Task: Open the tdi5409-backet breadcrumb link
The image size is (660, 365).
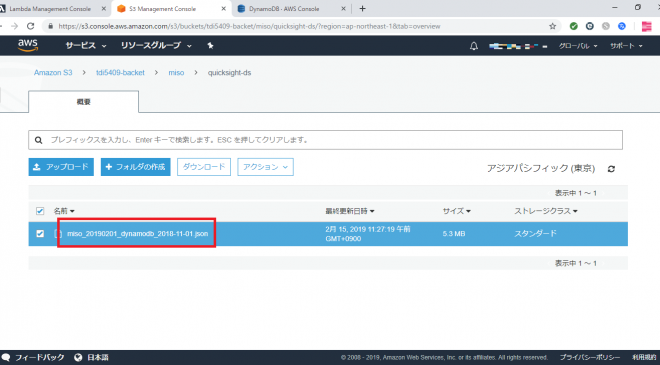Action: [x=120, y=72]
